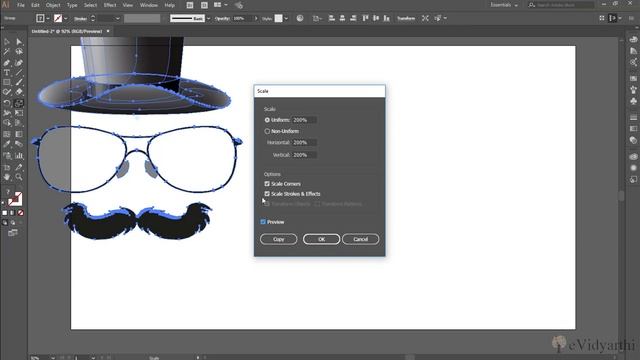Open the graphic Style dropdown

pos(286,18)
